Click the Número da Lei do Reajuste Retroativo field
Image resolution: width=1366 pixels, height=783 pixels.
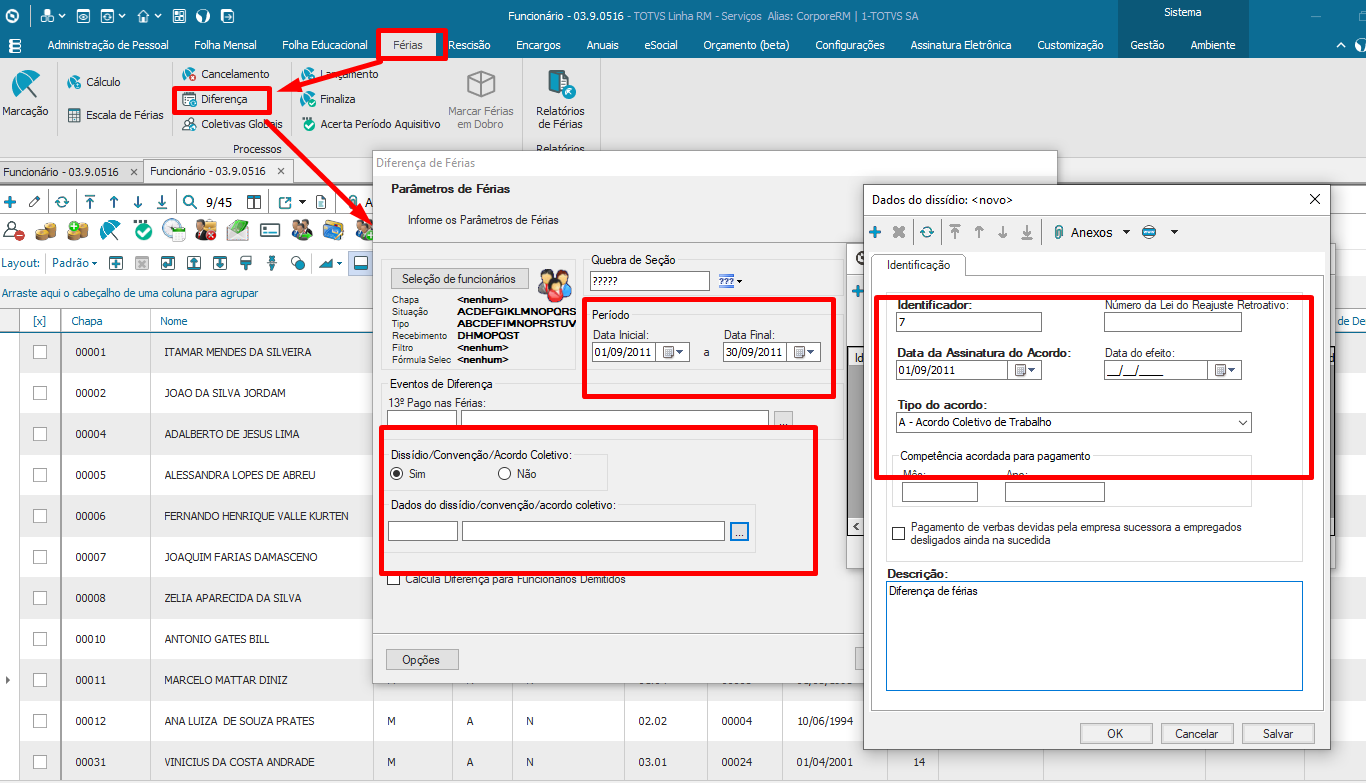coord(1173,322)
